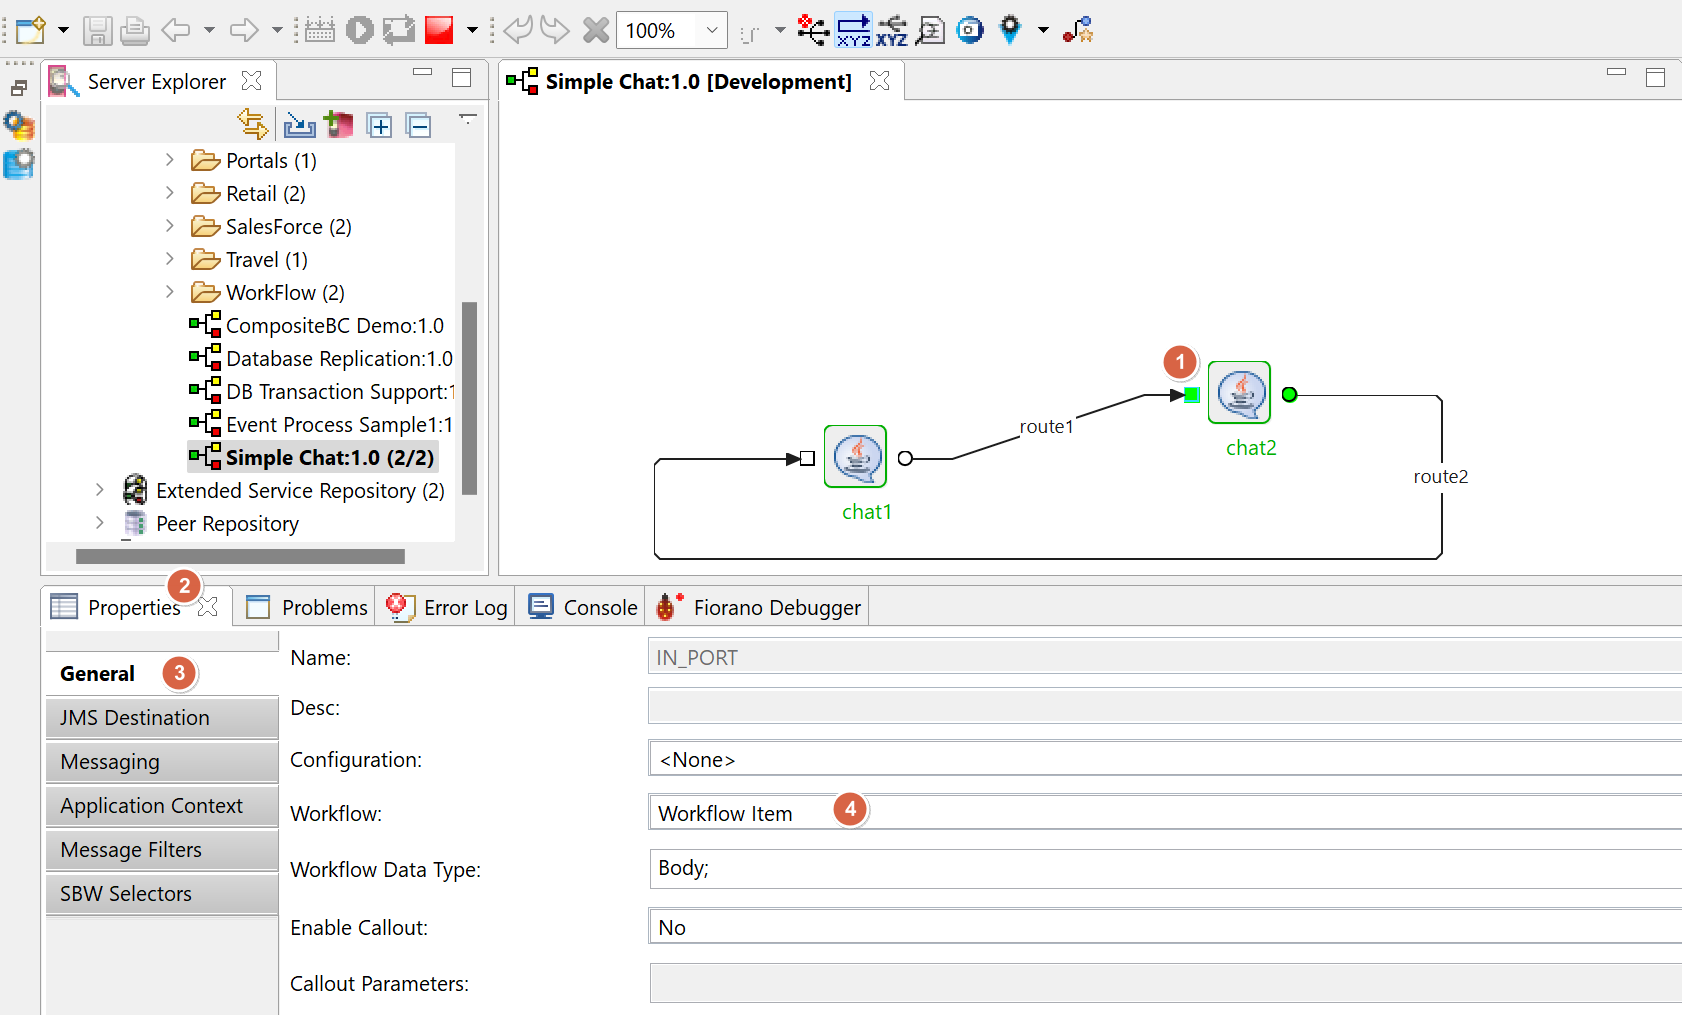Open the Fiorano Debugger tab
1682x1015 pixels.
click(758, 607)
